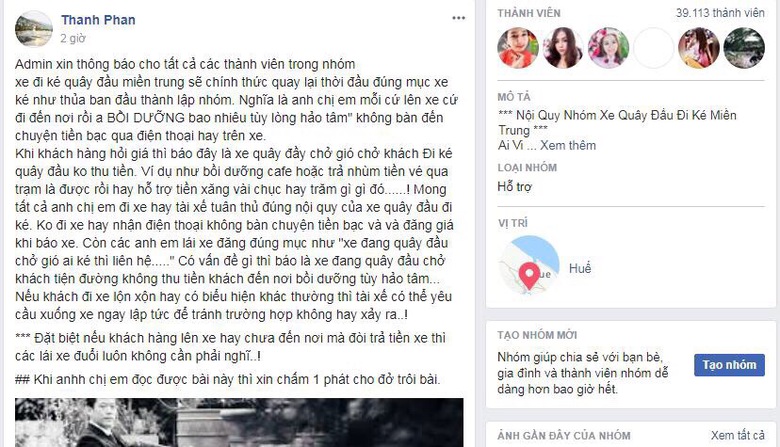Open the first member avatar in red
Image resolution: width=780 pixels, height=447 pixels.
click(x=518, y=48)
